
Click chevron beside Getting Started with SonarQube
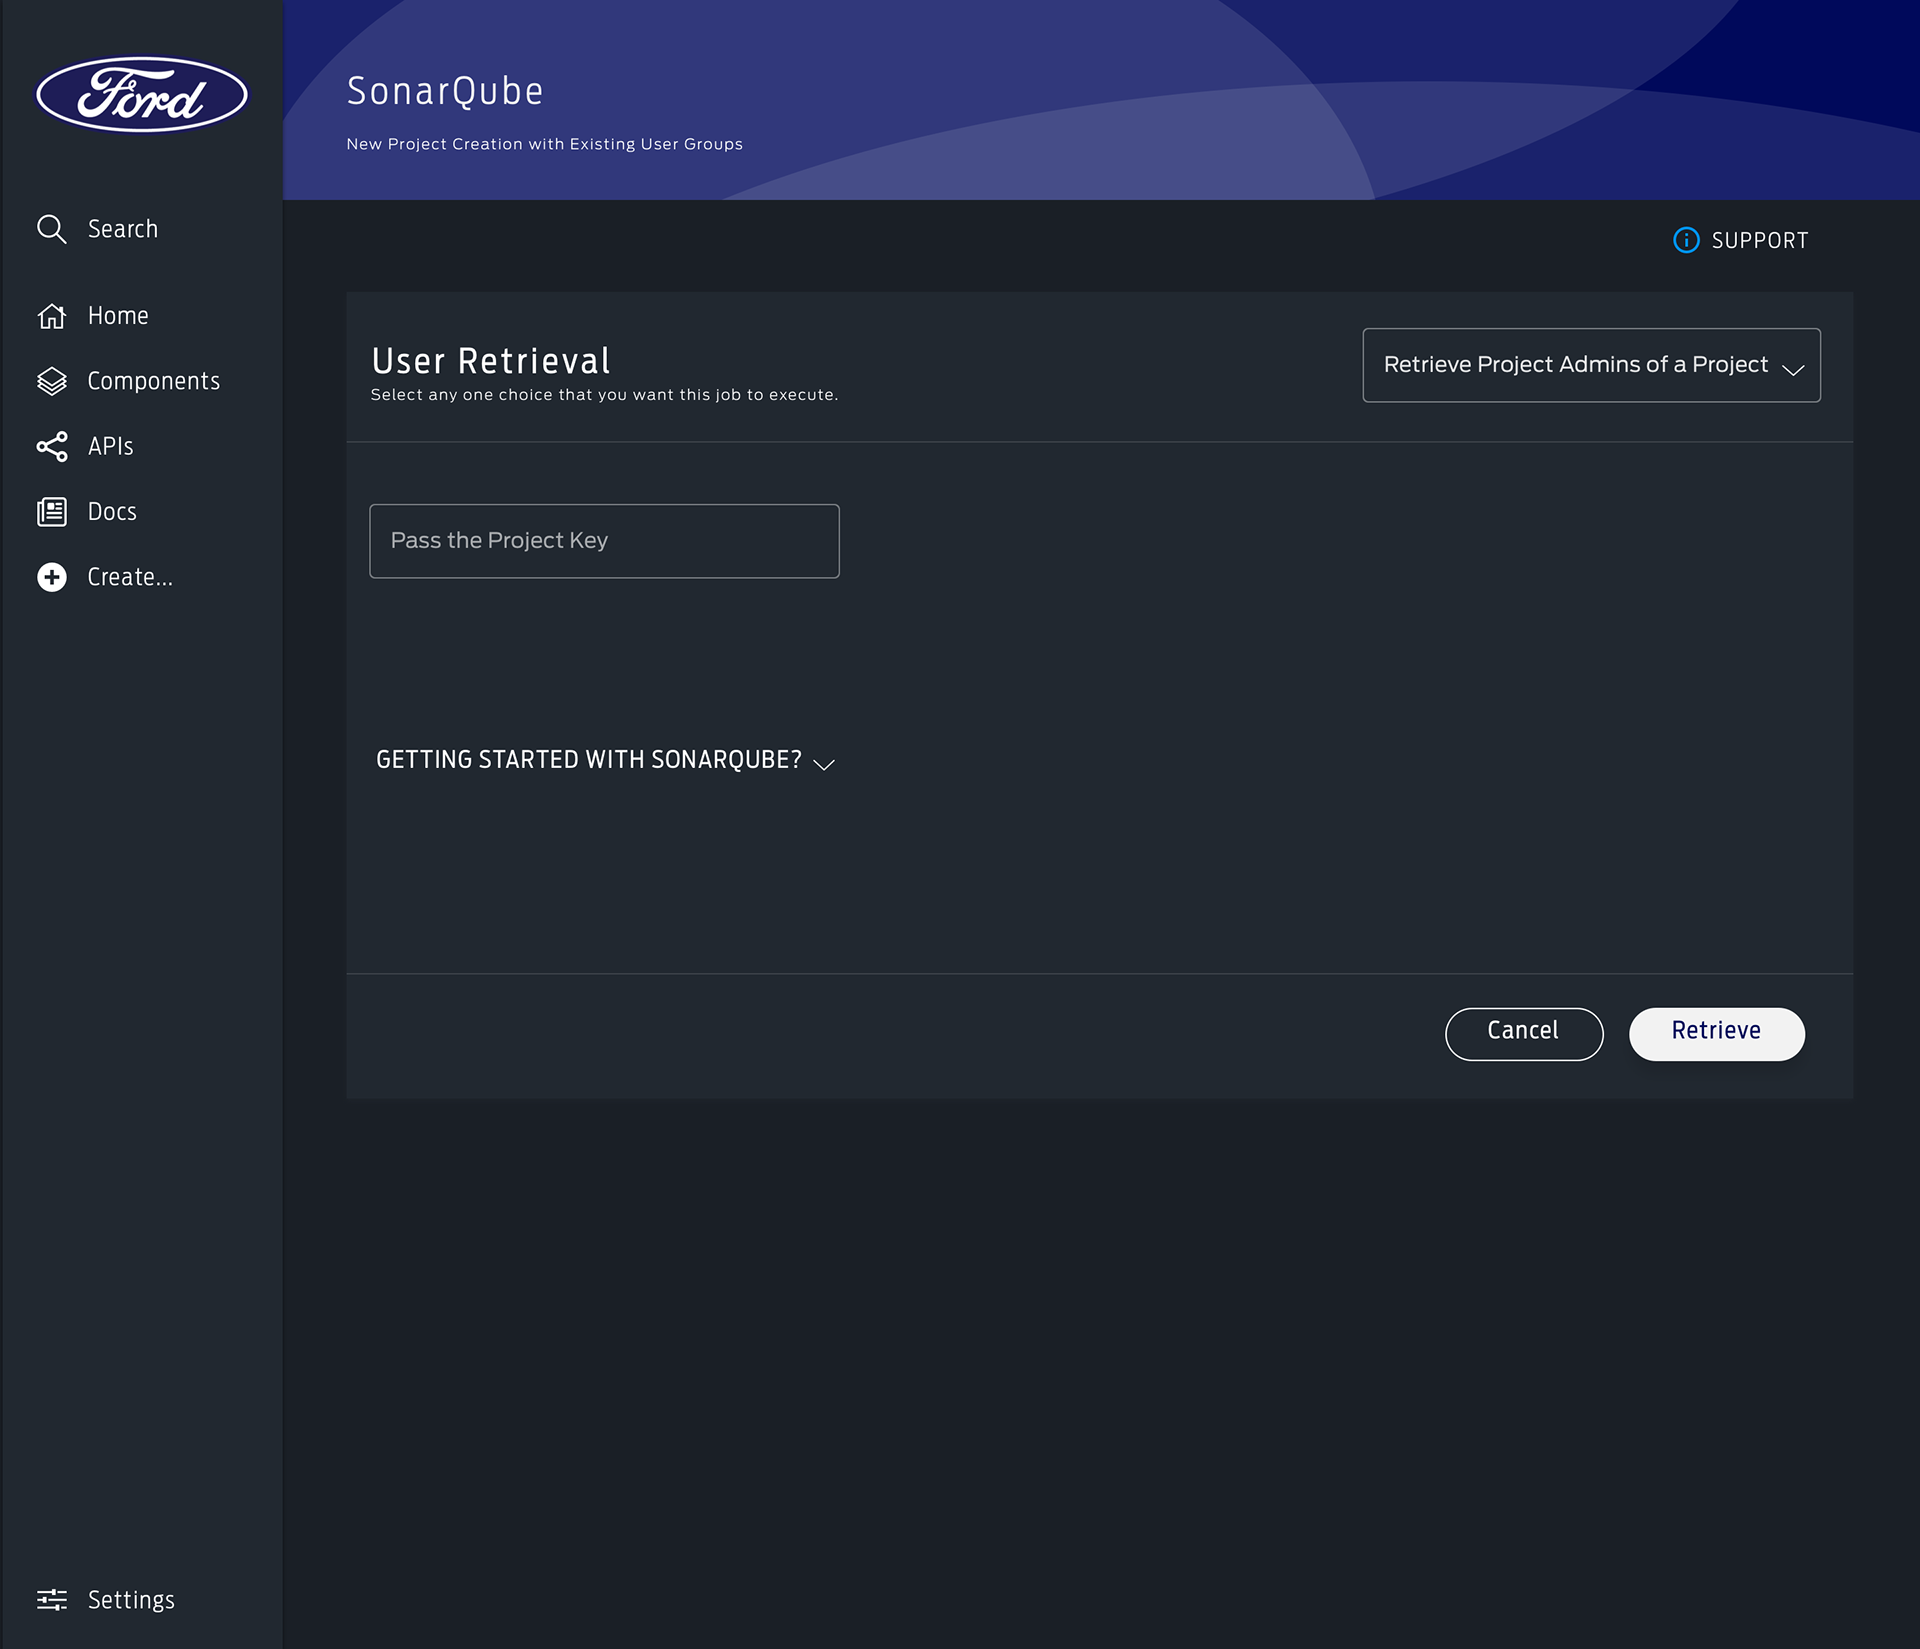click(824, 764)
